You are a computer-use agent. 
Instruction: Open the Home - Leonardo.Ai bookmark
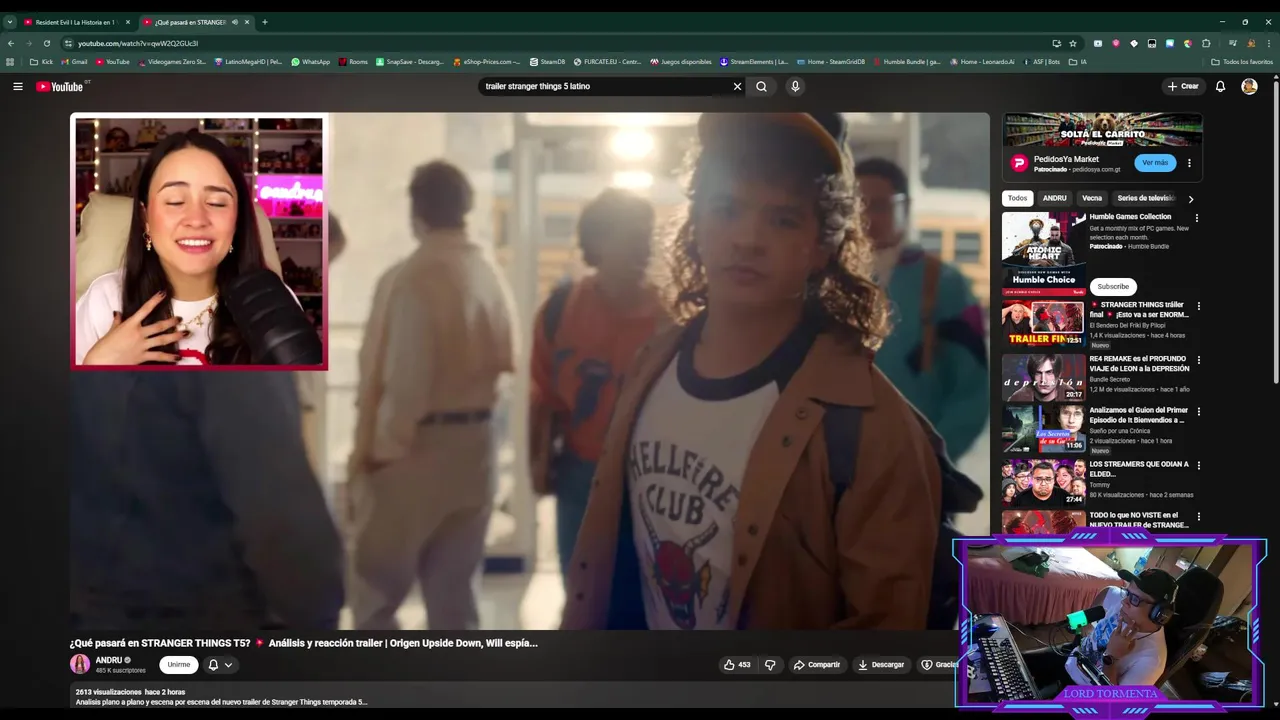[982, 62]
